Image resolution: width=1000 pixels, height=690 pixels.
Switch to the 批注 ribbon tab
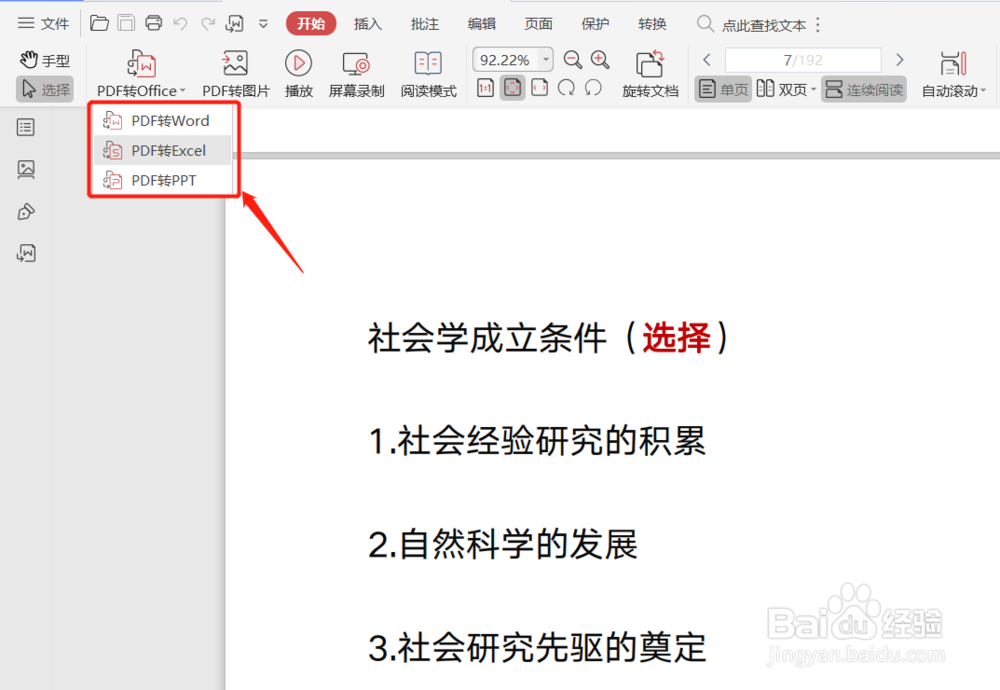(424, 23)
